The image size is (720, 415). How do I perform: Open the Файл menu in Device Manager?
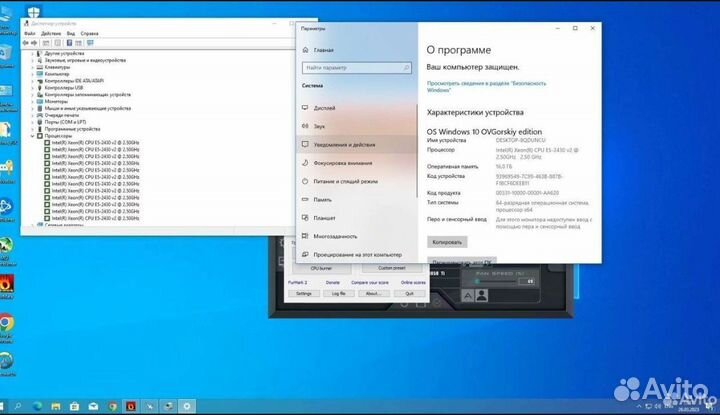coord(30,33)
